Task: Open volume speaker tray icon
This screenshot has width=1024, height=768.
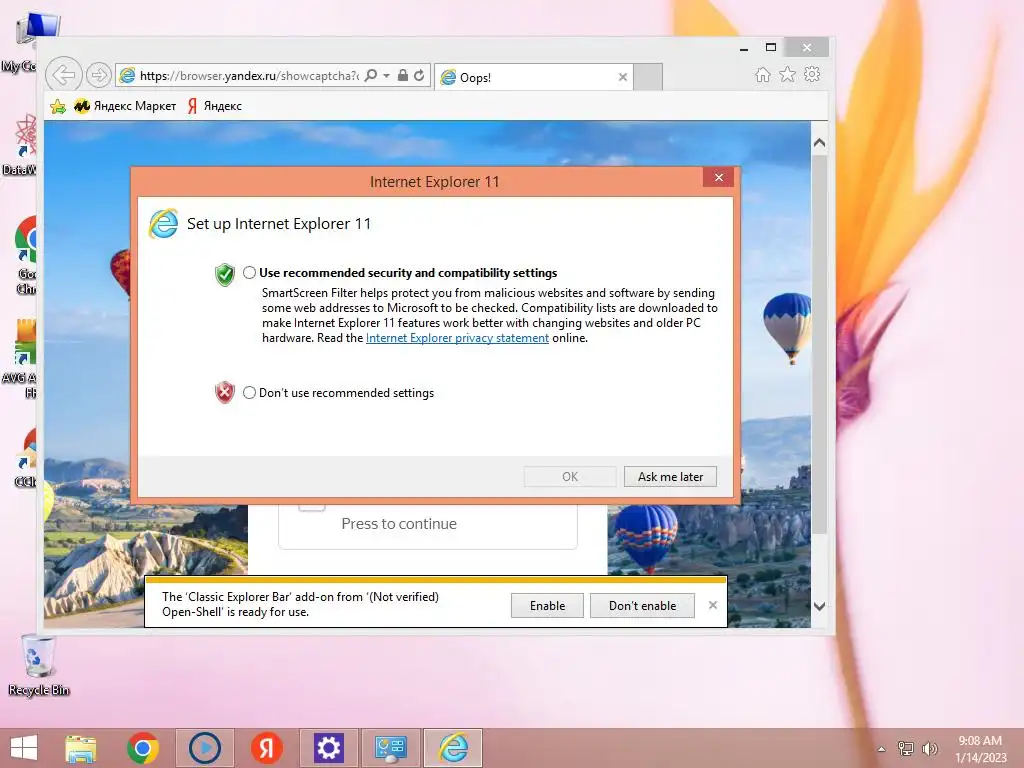Action: (x=930, y=748)
